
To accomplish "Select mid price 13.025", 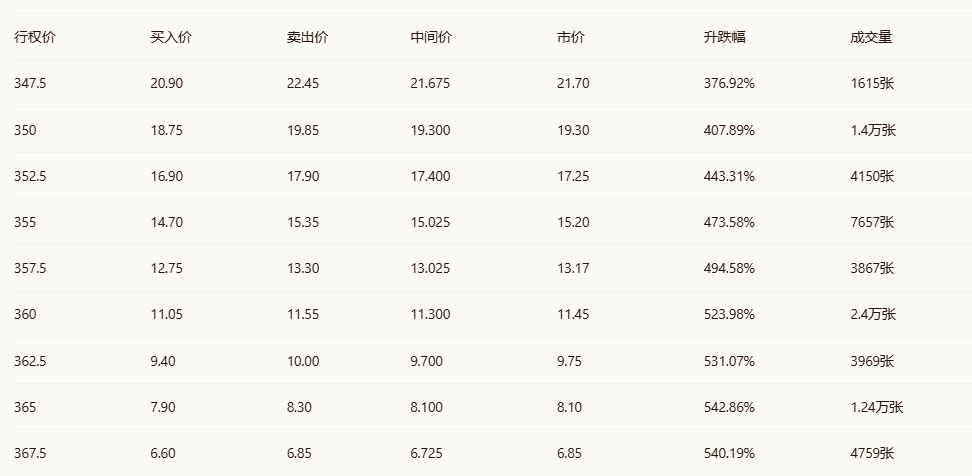I will [x=430, y=268].
